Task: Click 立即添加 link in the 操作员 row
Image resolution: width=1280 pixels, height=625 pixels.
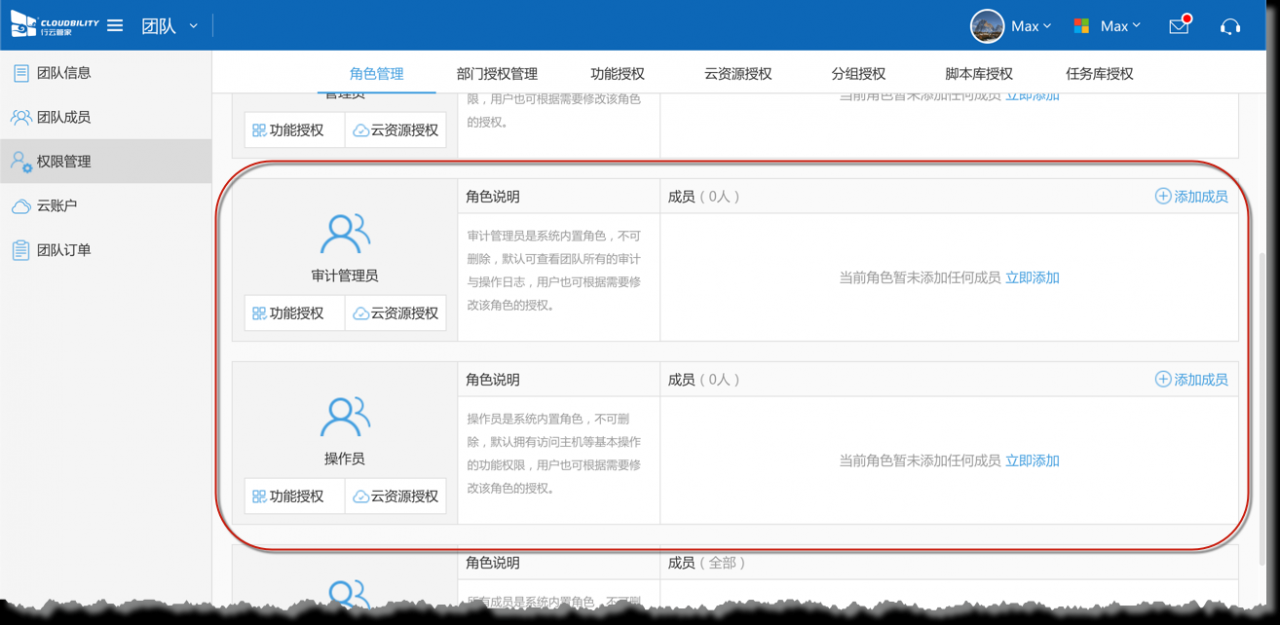Action: tap(1032, 461)
